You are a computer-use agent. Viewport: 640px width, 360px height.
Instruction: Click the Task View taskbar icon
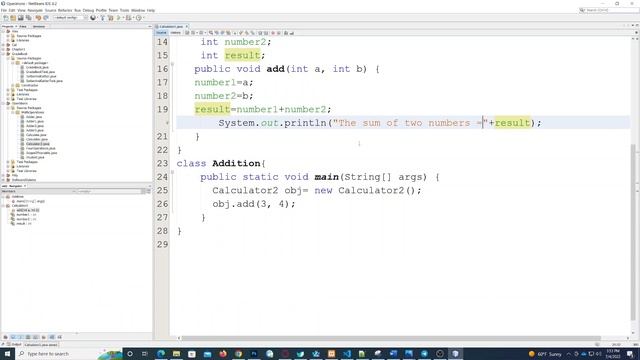(144, 353)
